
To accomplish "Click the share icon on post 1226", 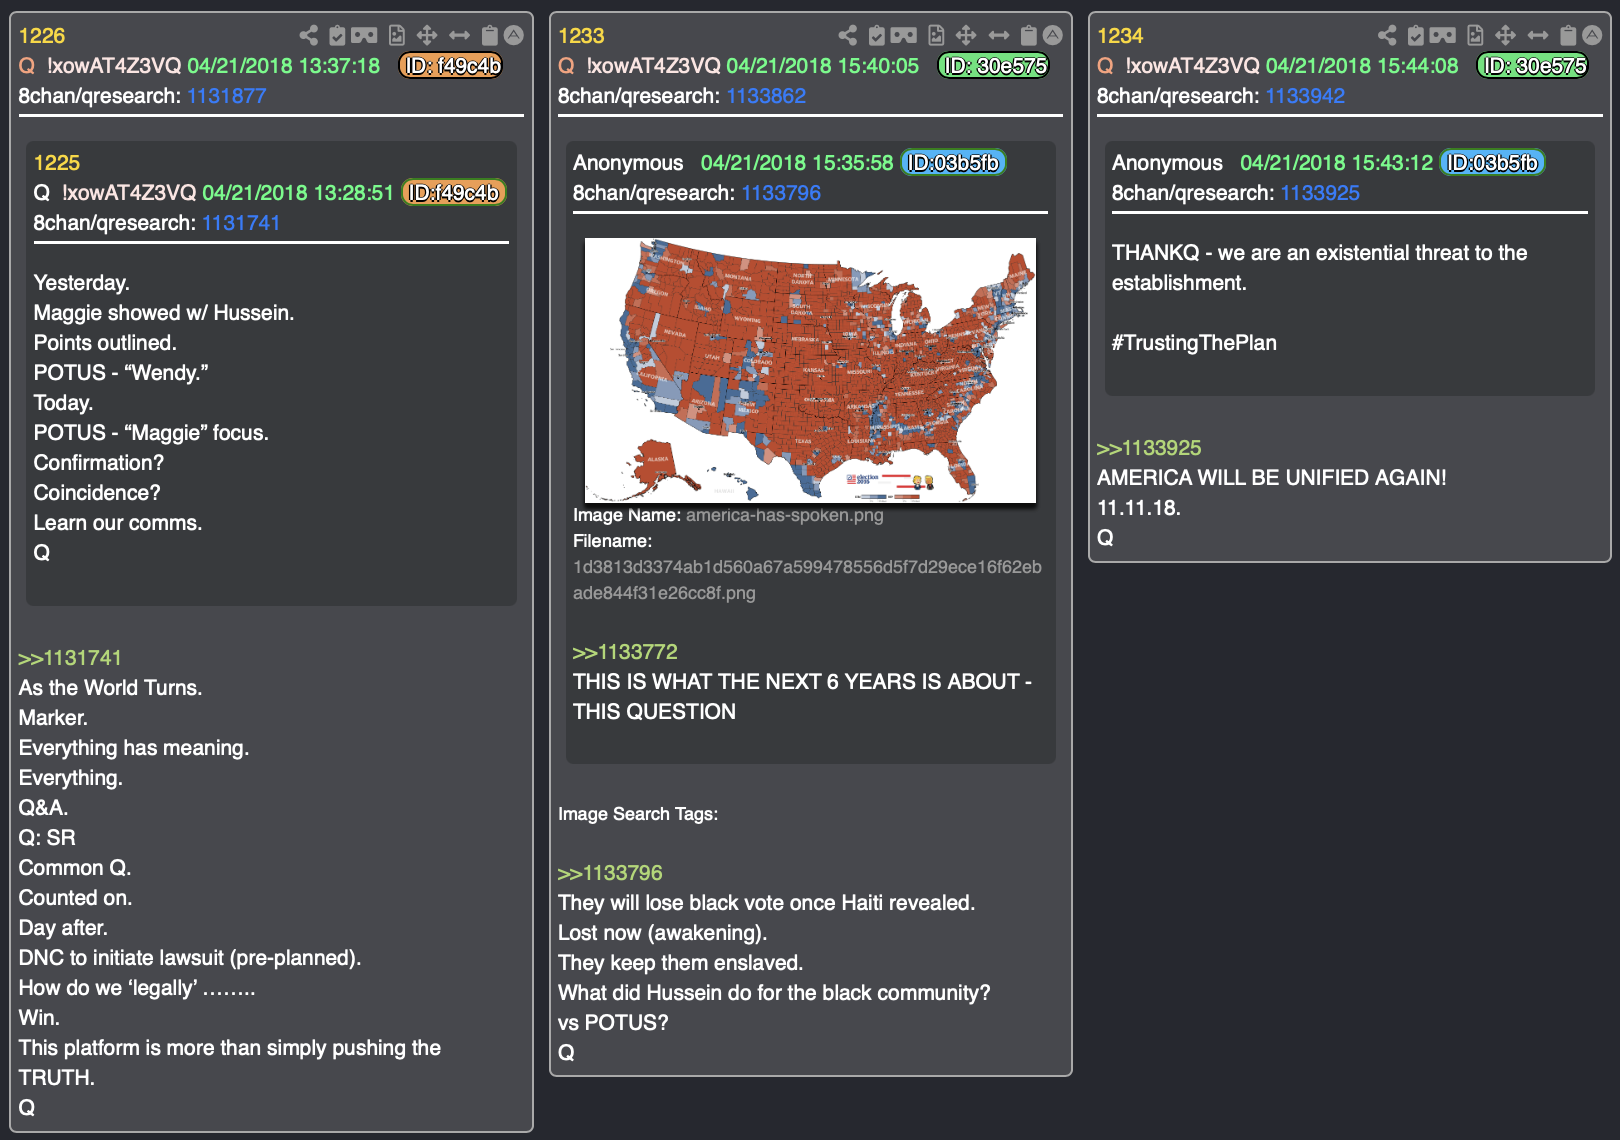I will pos(309,36).
